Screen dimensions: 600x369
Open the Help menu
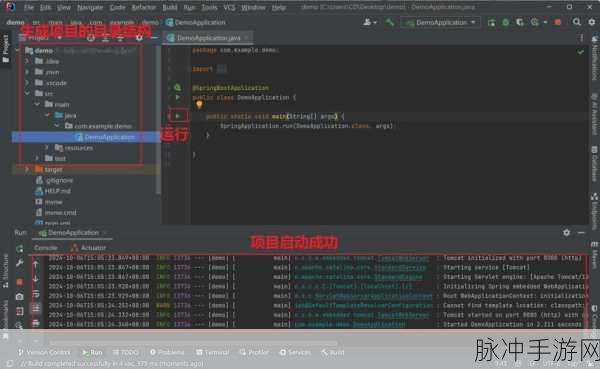pyautogui.click(x=279, y=7)
